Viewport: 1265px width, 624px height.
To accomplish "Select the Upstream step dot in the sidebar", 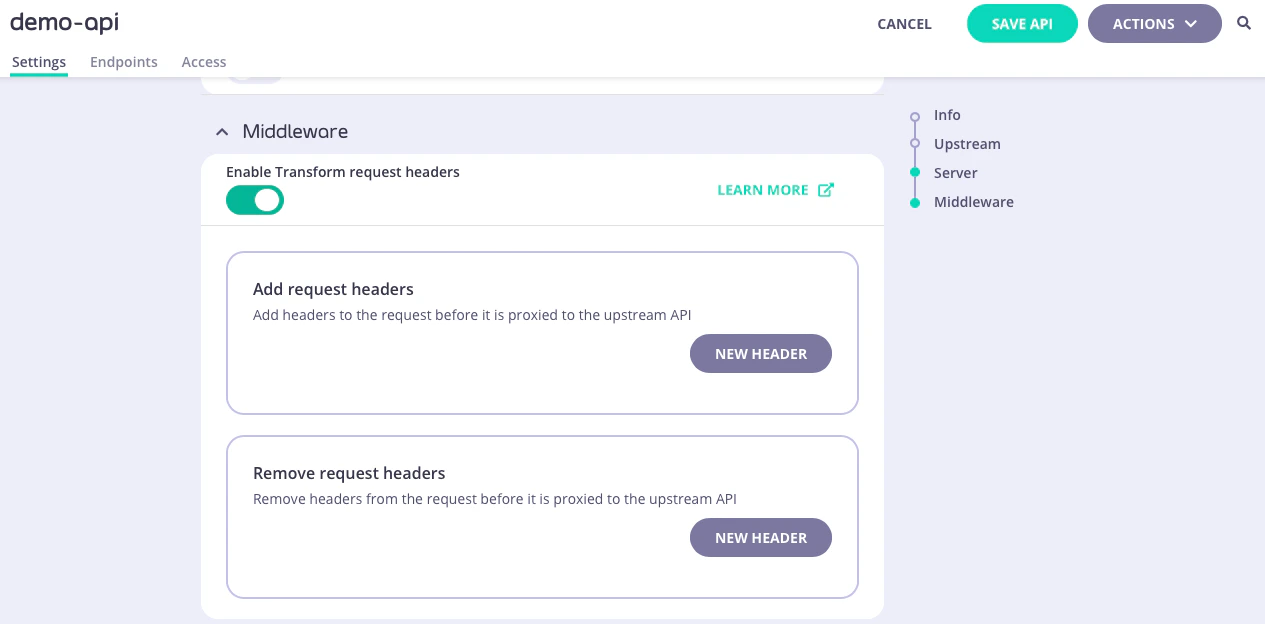I will click(916, 144).
